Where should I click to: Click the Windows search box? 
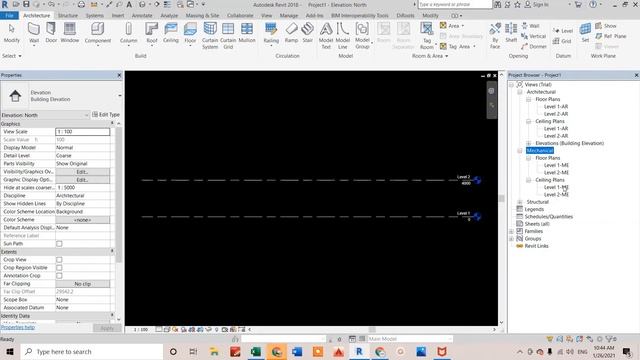pyautogui.click(x=92, y=351)
